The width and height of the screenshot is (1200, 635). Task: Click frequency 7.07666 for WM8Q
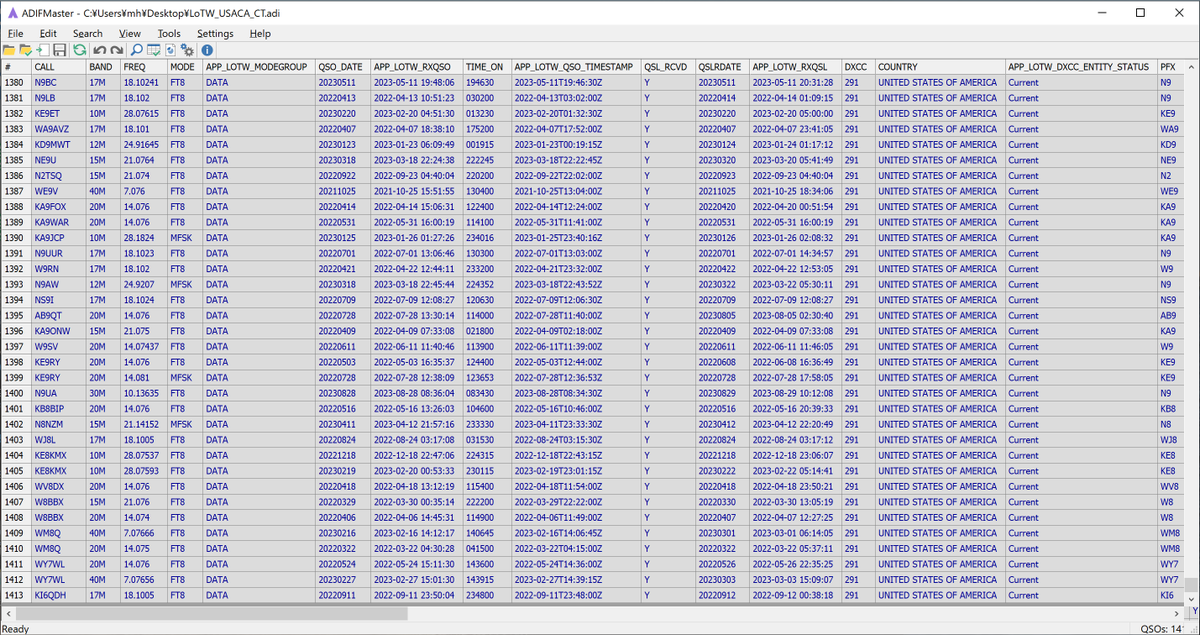pos(143,534)
